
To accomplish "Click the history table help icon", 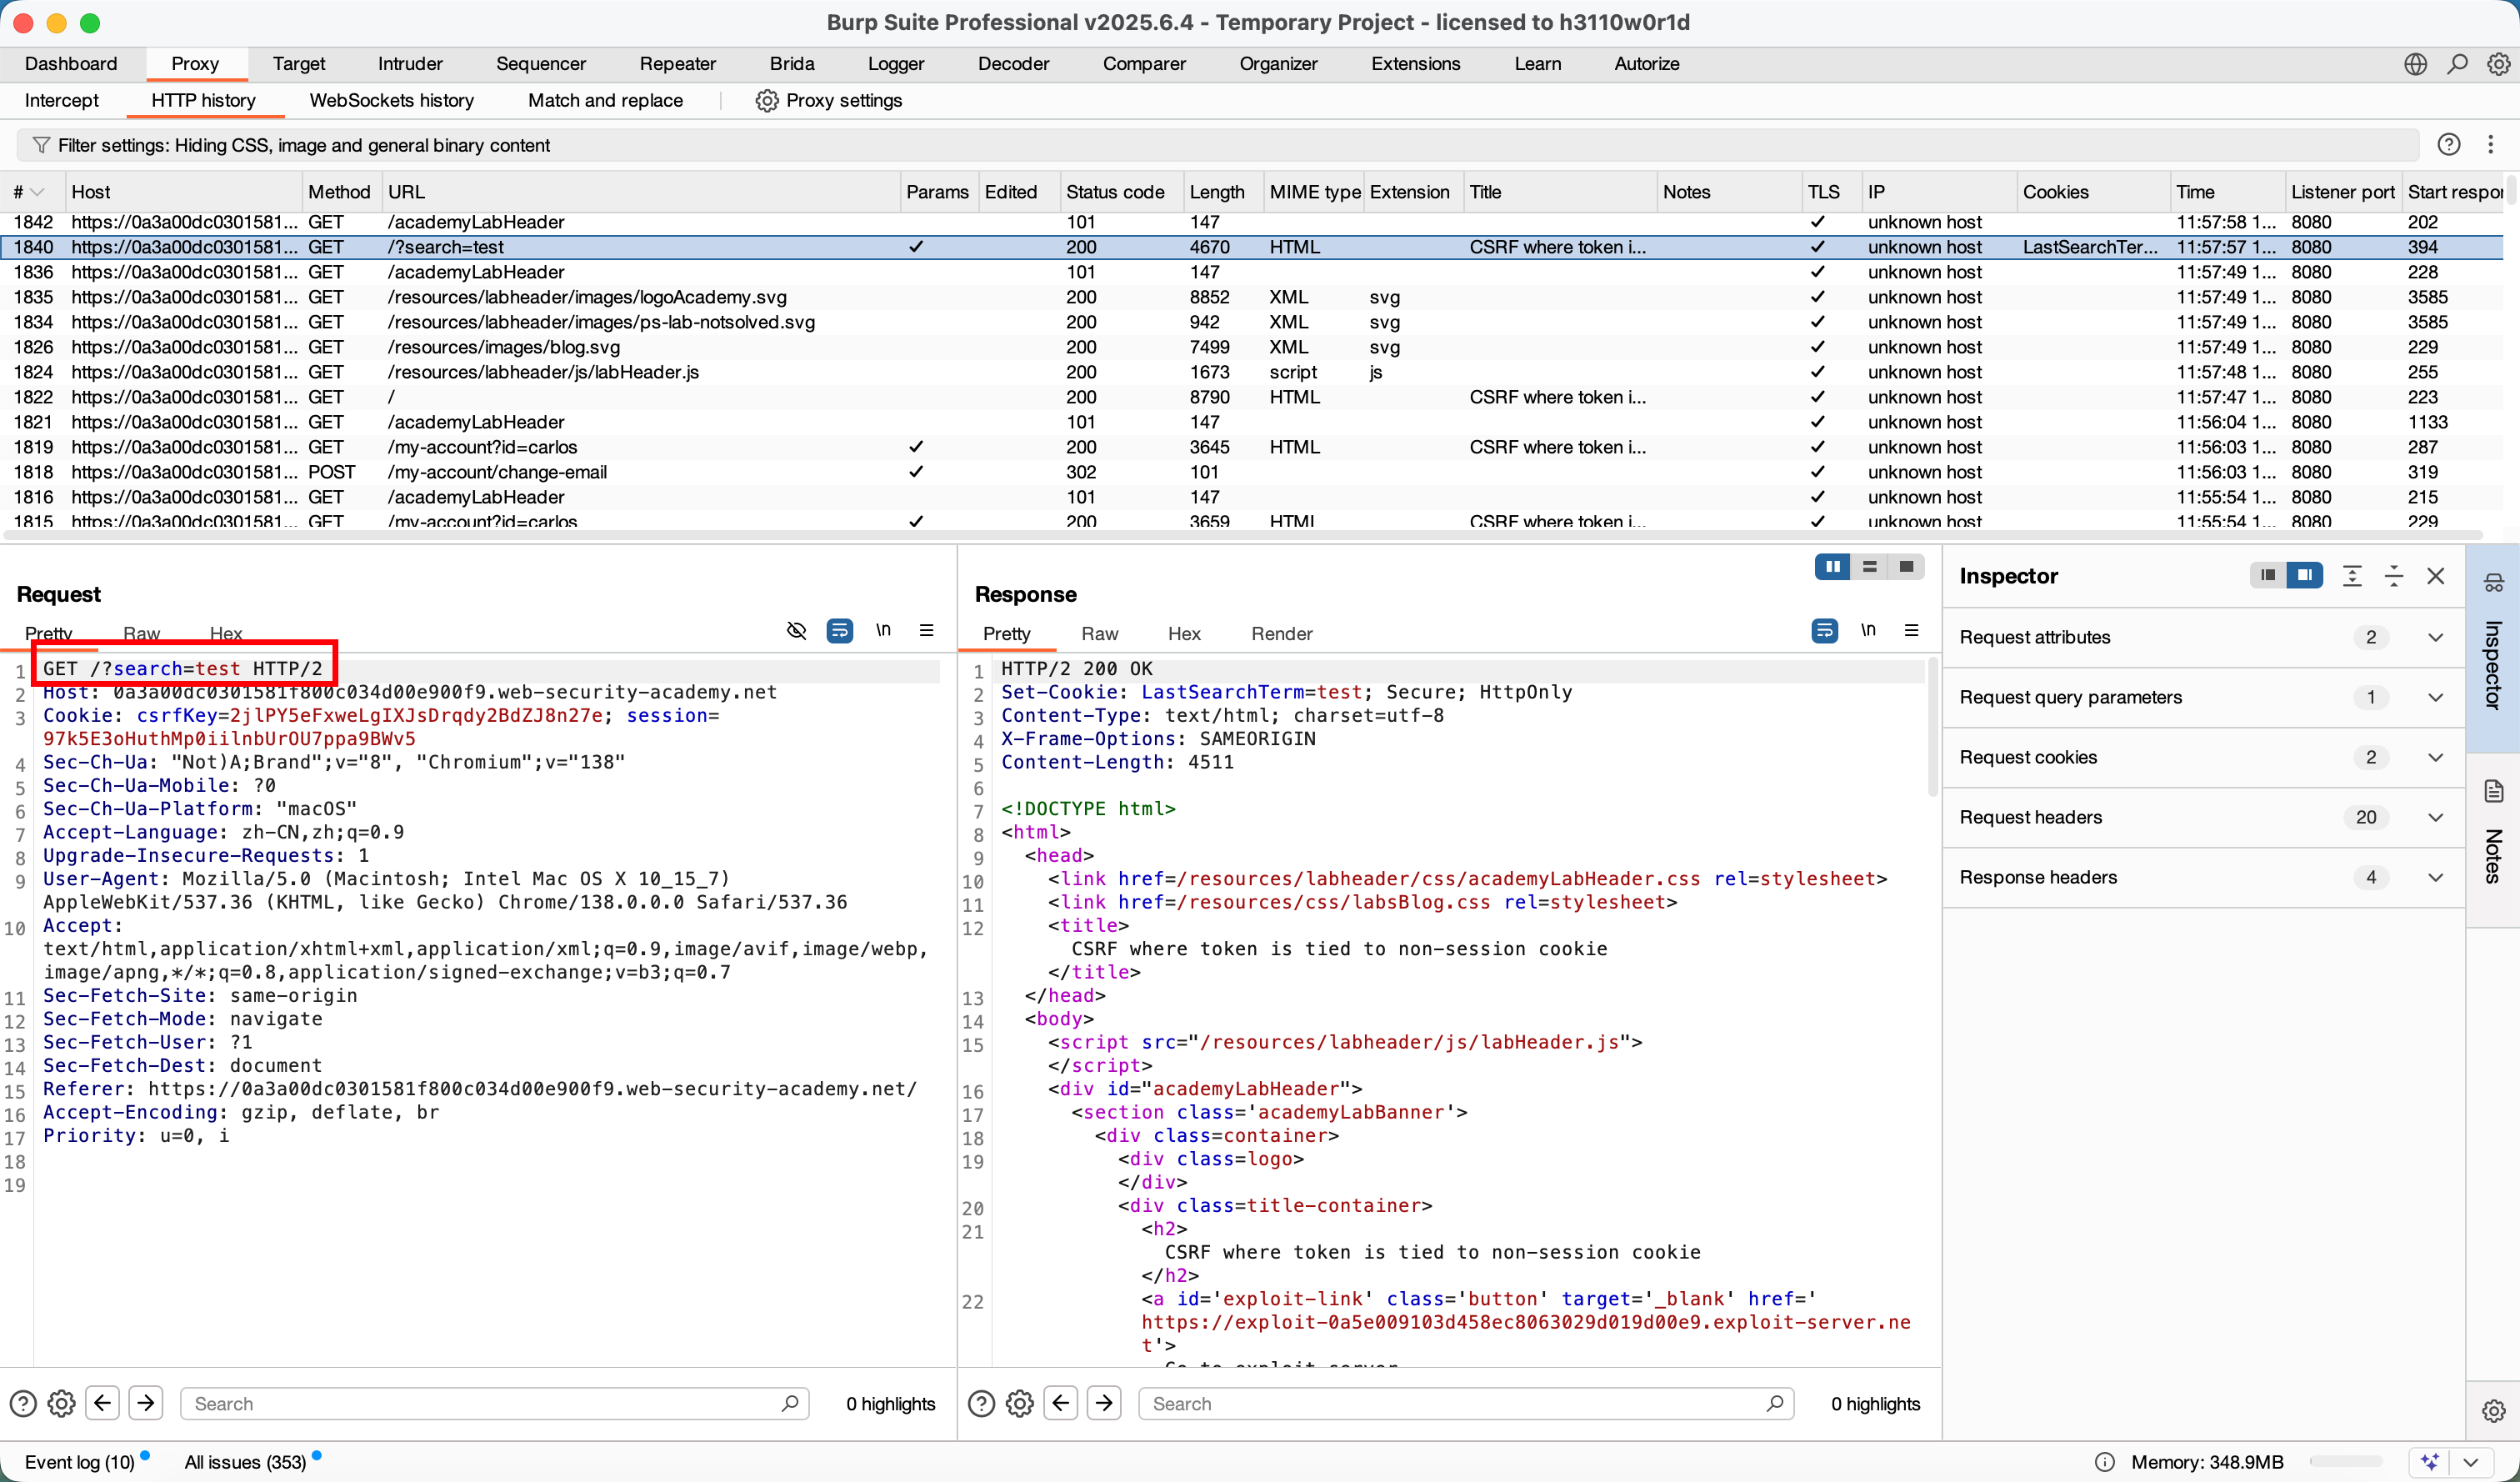I will (2448, 145).
